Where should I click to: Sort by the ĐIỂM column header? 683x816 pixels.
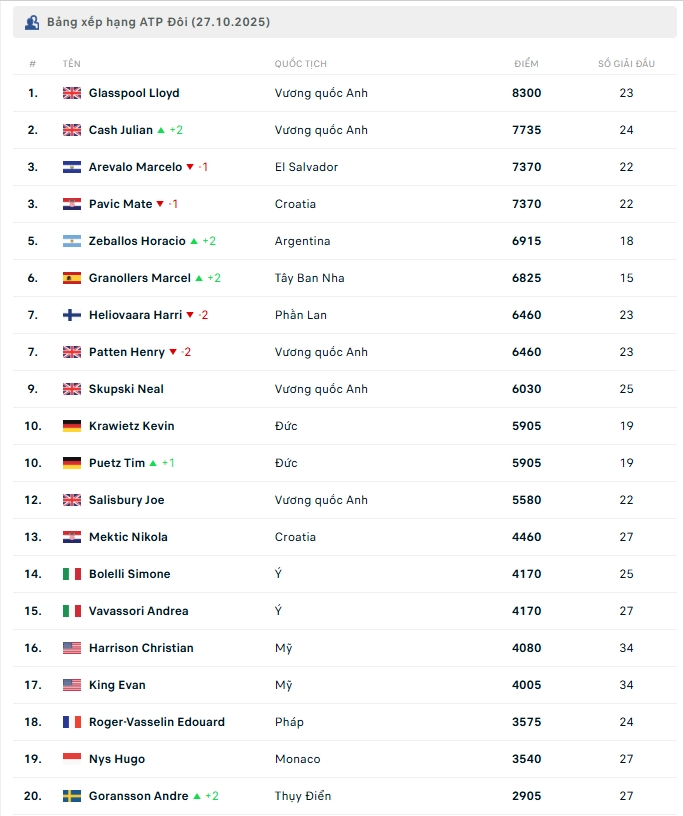[x=526, y=64]
